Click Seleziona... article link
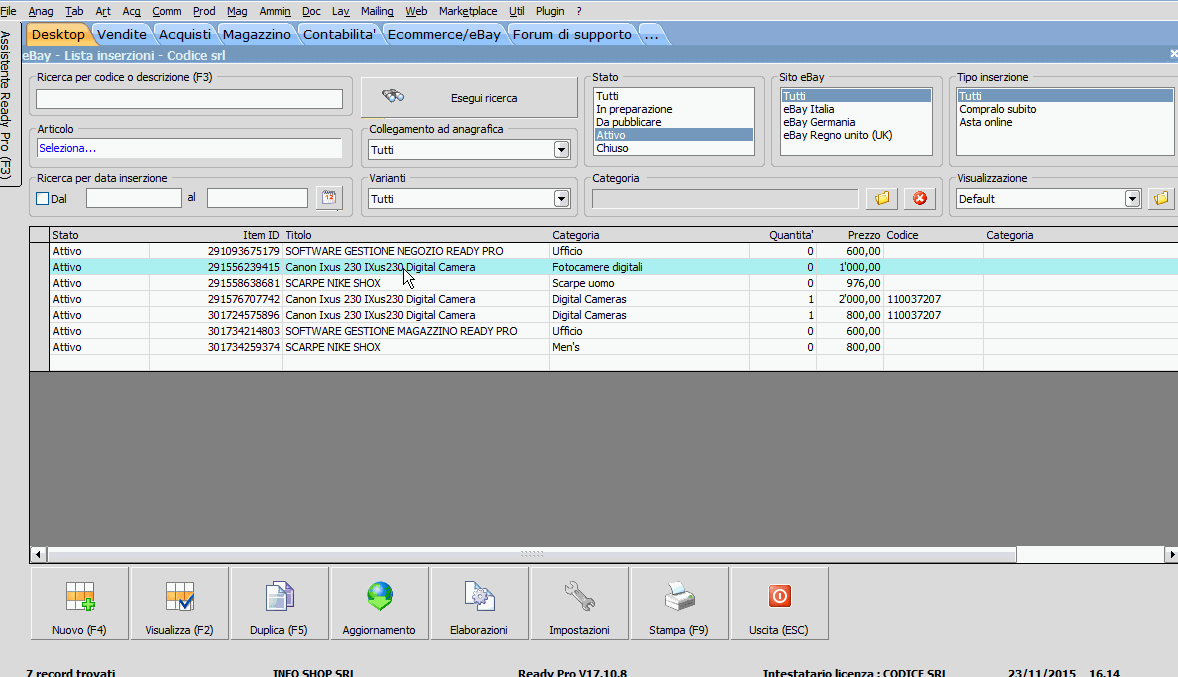Viewport: 1178px width, 677px height. coord(68,148)
